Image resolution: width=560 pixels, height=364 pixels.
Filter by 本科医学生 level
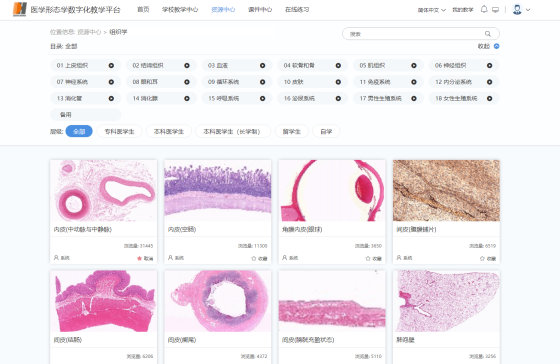click(x=169, y=131)
